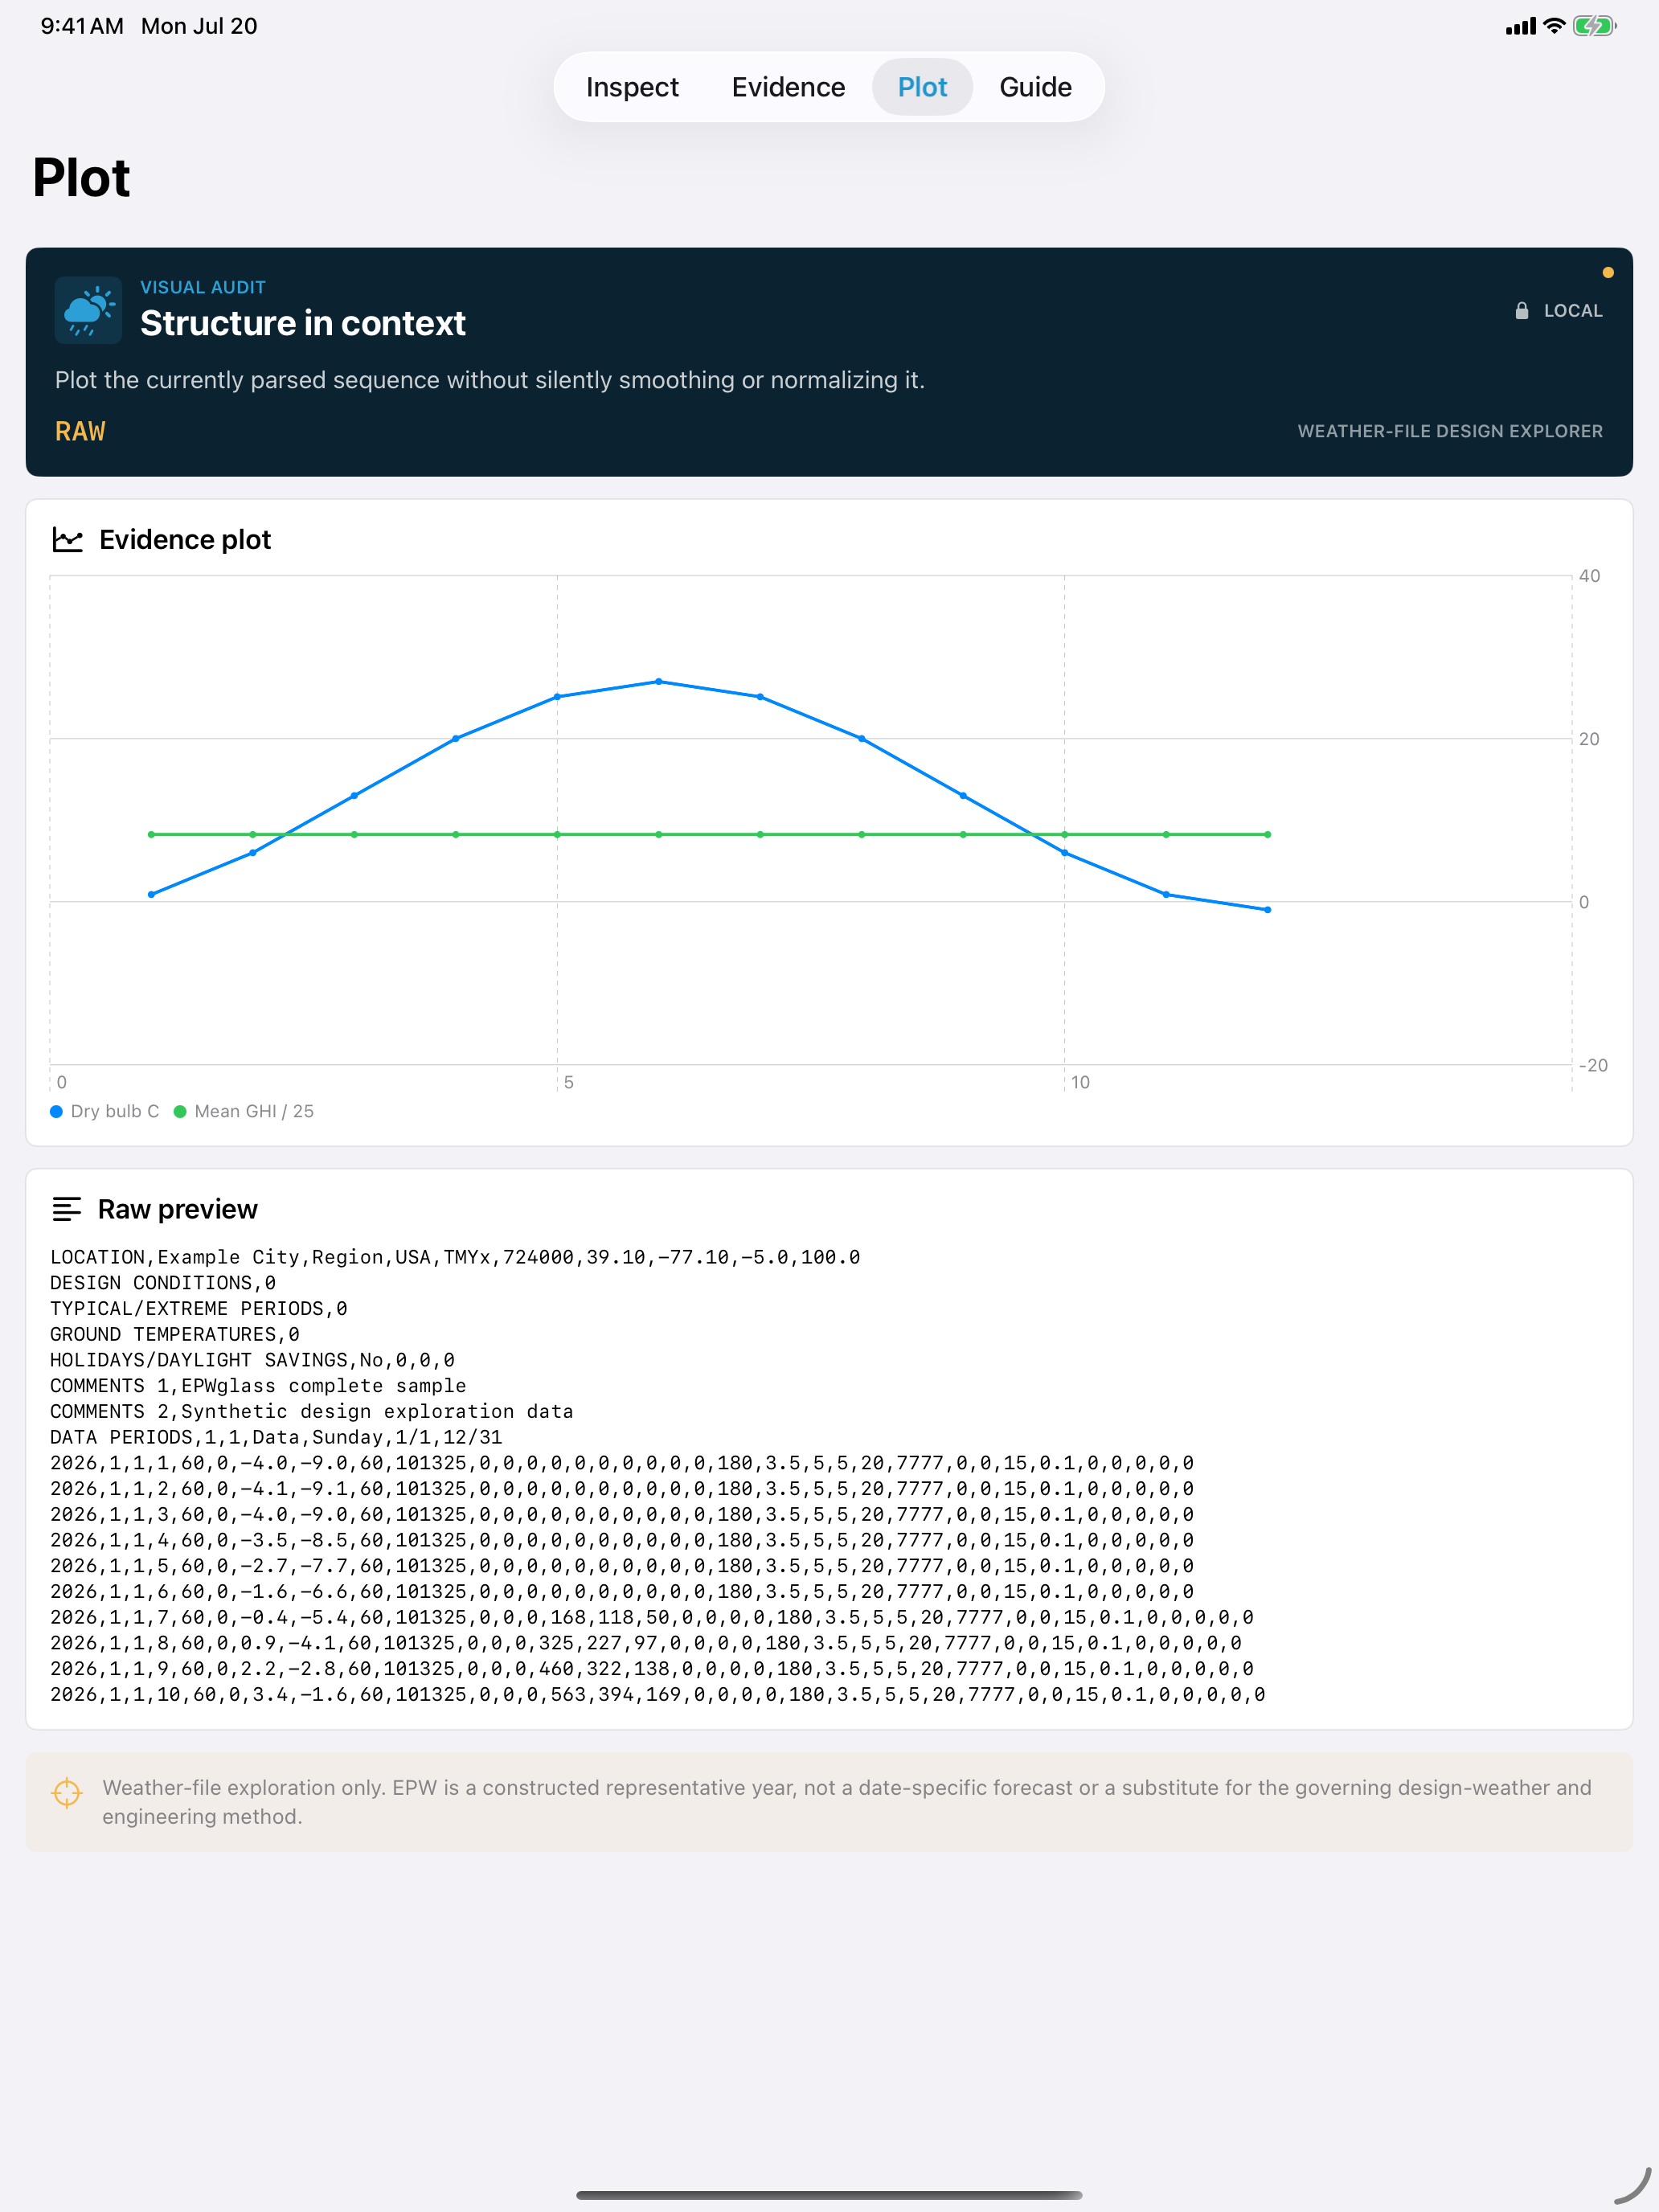Click the Dry bulb C legend label

(x=115, y=1112)
